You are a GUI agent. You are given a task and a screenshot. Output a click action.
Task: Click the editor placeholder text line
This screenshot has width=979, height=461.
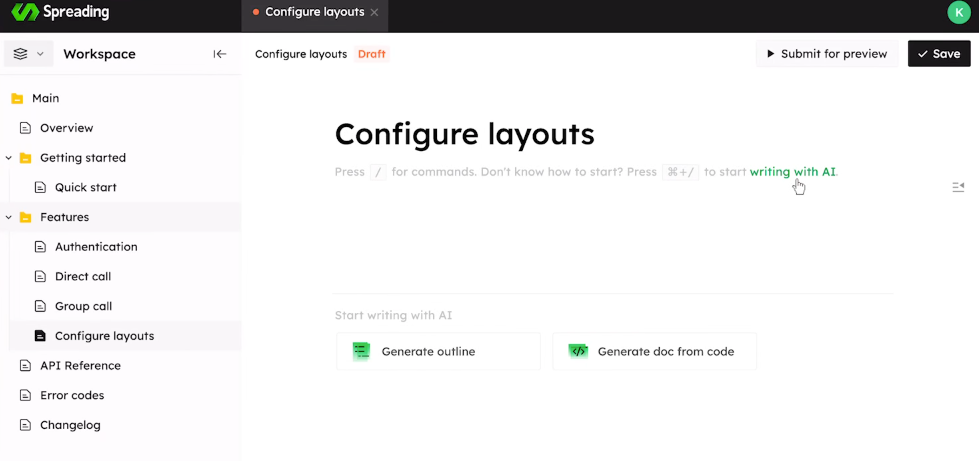pos(586,172)
